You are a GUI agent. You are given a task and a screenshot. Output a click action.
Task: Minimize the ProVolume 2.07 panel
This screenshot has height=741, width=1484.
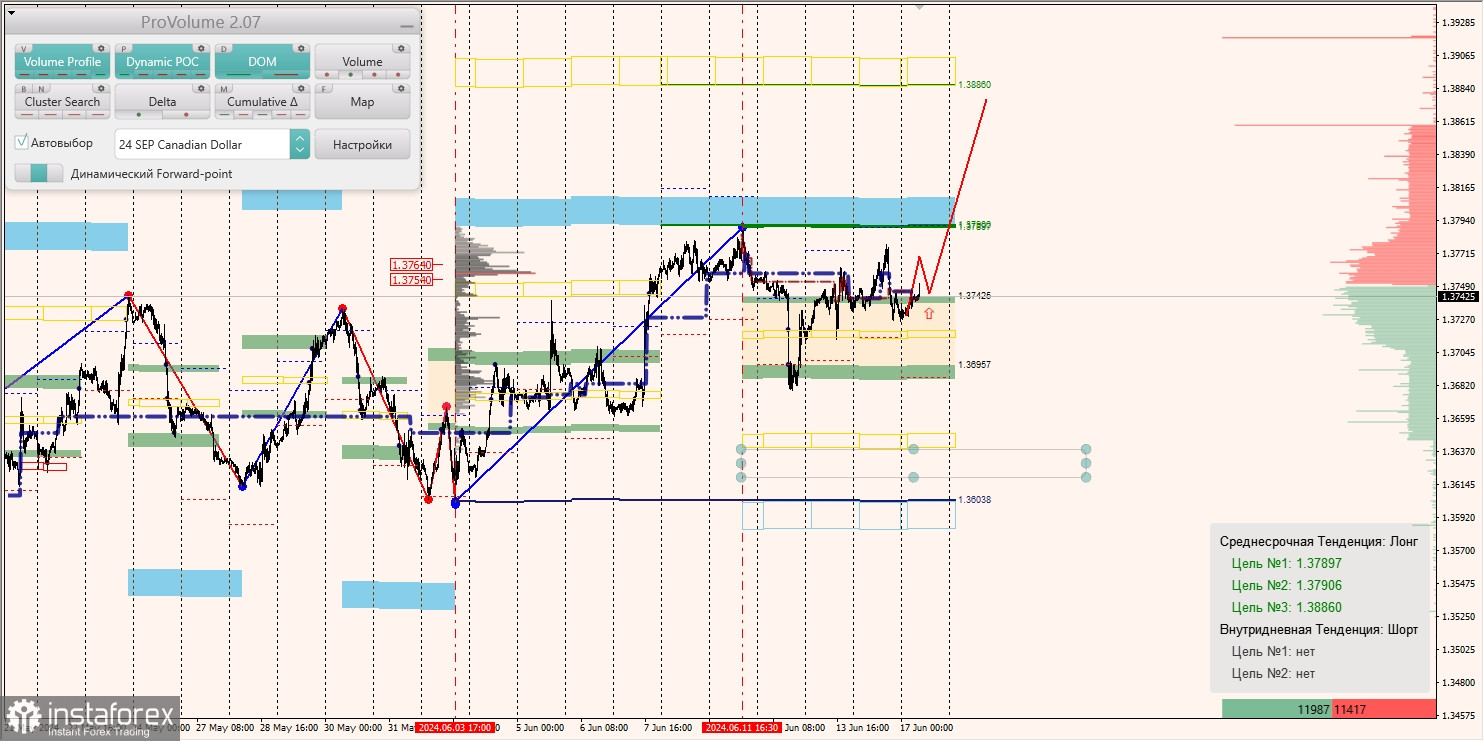coord(407,26)
